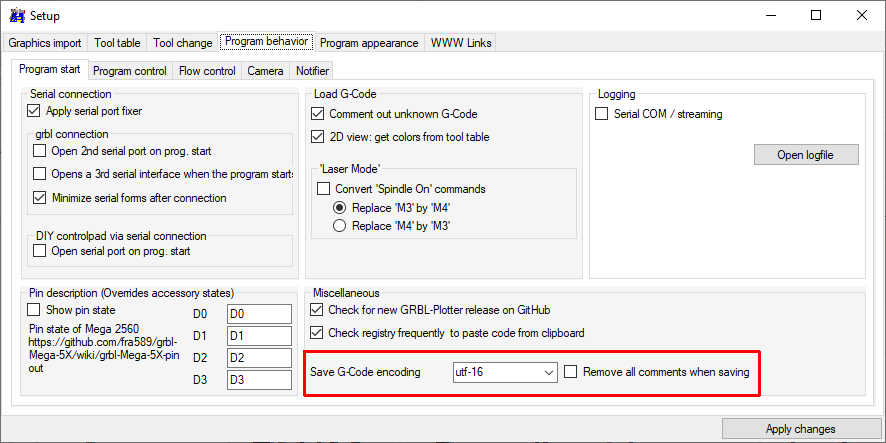Open the Camera sub-tab
886x443 pixels.
pyautogui.click(x=265, y=71)
